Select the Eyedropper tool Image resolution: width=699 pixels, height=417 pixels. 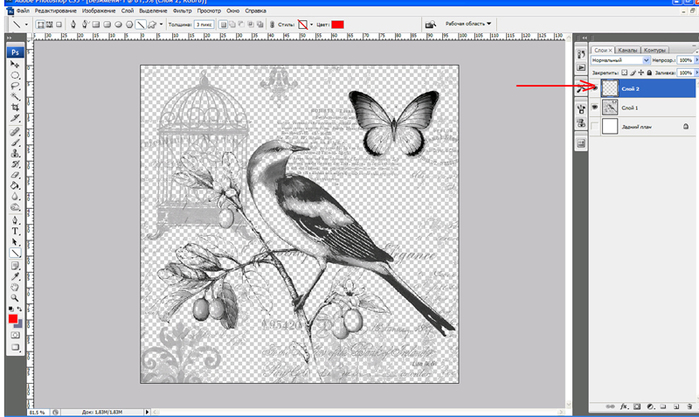15,277
